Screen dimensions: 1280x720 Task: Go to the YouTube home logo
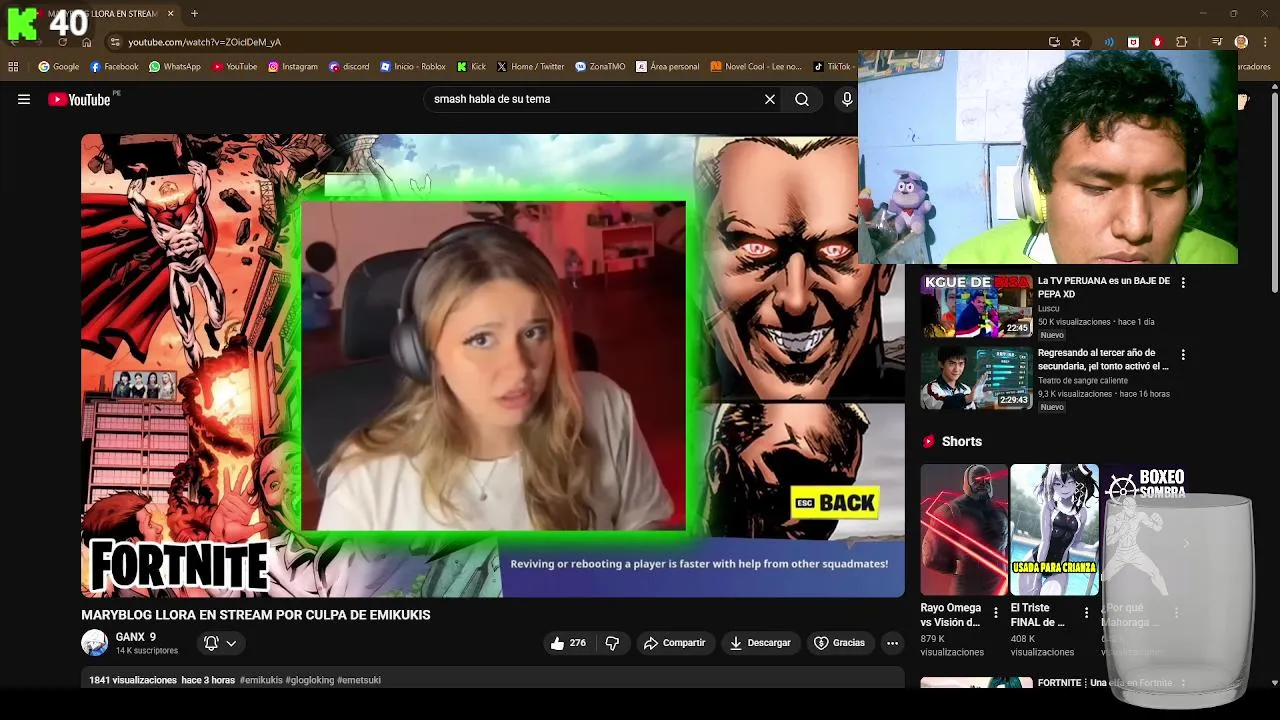point(79,99)
